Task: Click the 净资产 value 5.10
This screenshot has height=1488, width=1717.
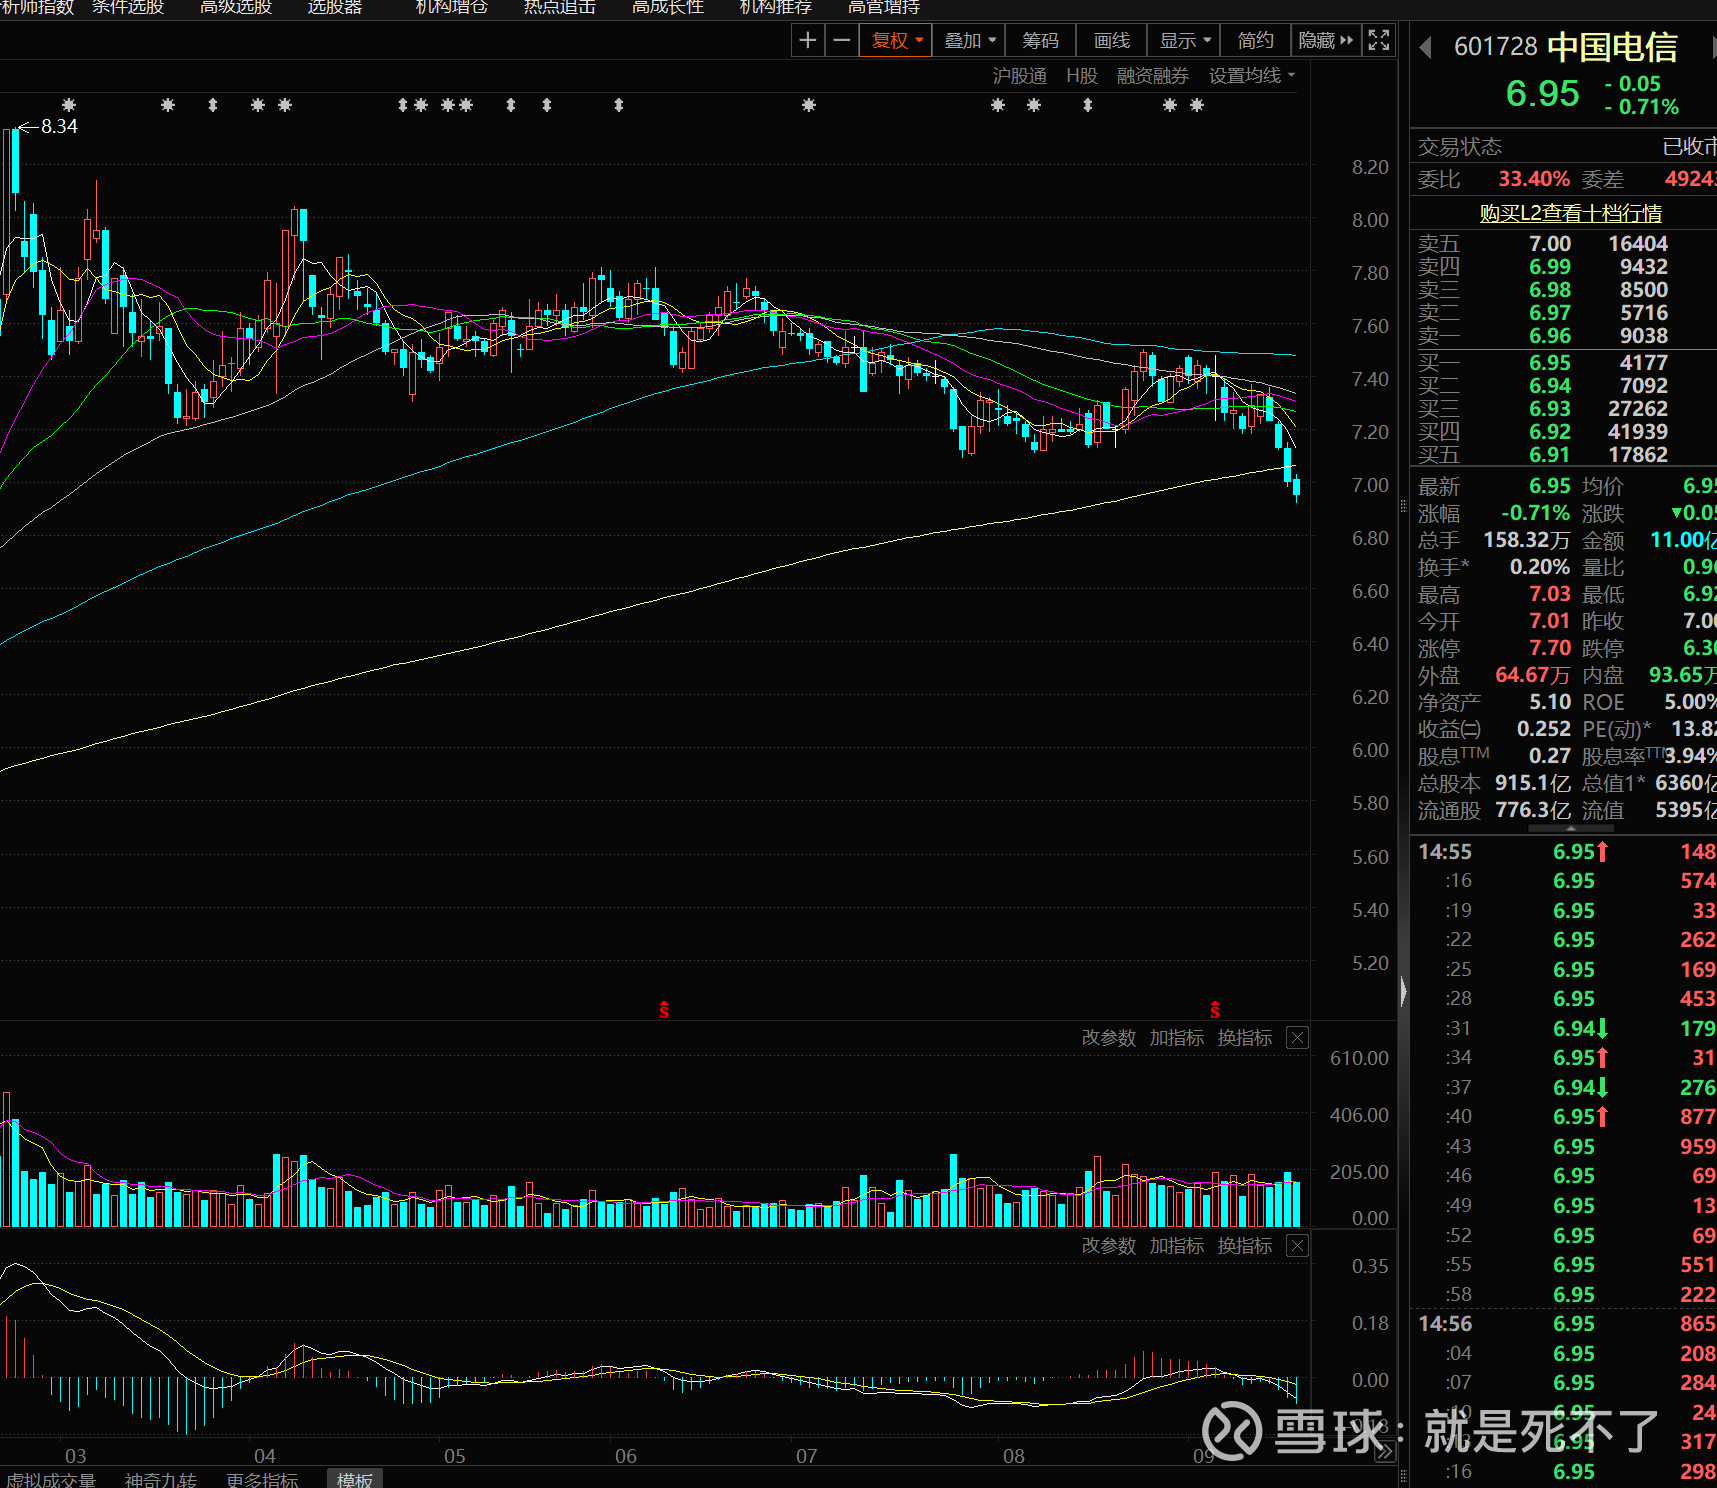Action: (1550, 702)
